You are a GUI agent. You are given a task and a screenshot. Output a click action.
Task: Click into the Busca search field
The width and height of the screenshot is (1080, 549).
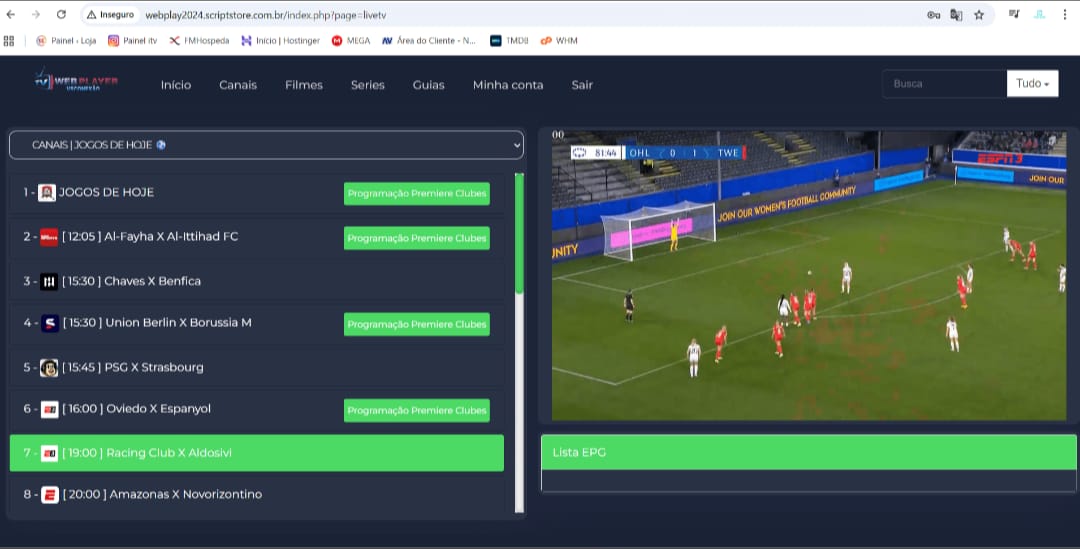pos(944,84)
